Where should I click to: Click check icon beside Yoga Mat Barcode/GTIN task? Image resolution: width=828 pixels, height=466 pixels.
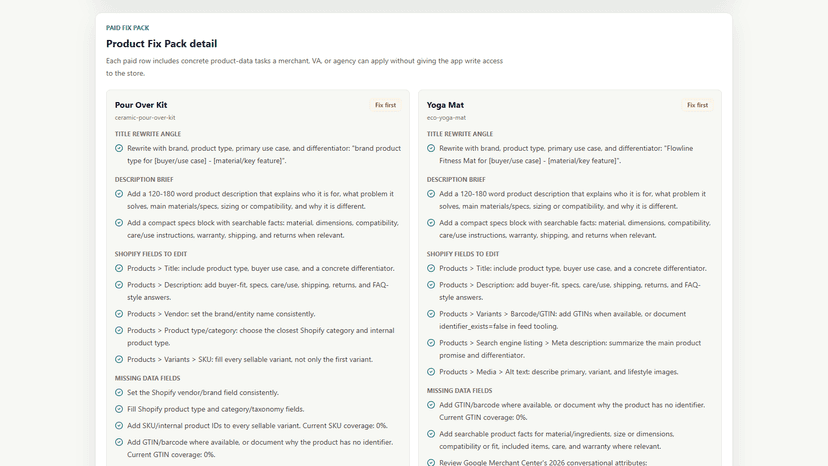click(x=431, y=314)
